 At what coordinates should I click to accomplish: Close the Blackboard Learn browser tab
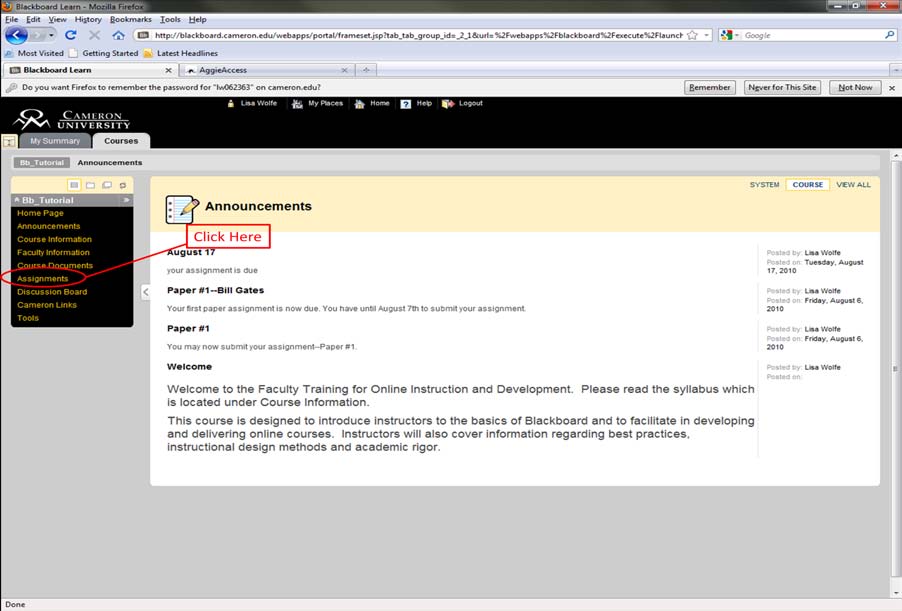pyautogui.click(x=168, y=70)
